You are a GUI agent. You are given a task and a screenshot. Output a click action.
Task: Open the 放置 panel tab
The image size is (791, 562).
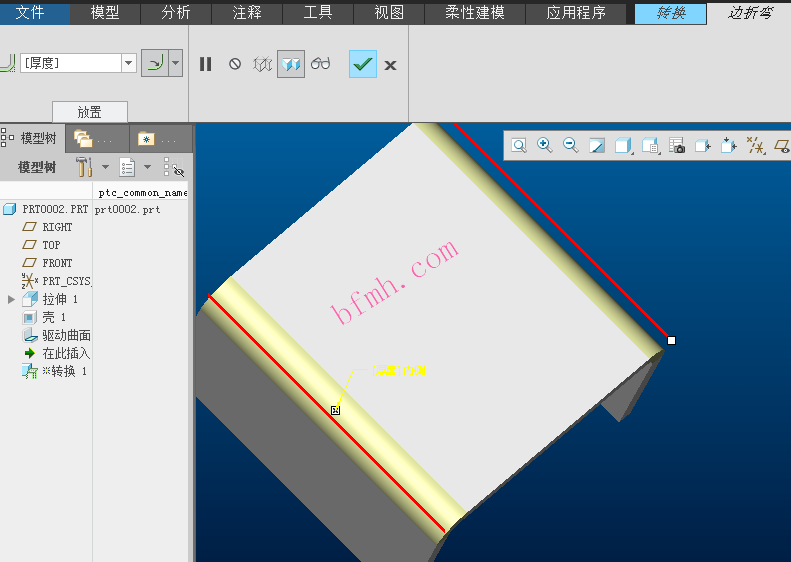[90, 112]
